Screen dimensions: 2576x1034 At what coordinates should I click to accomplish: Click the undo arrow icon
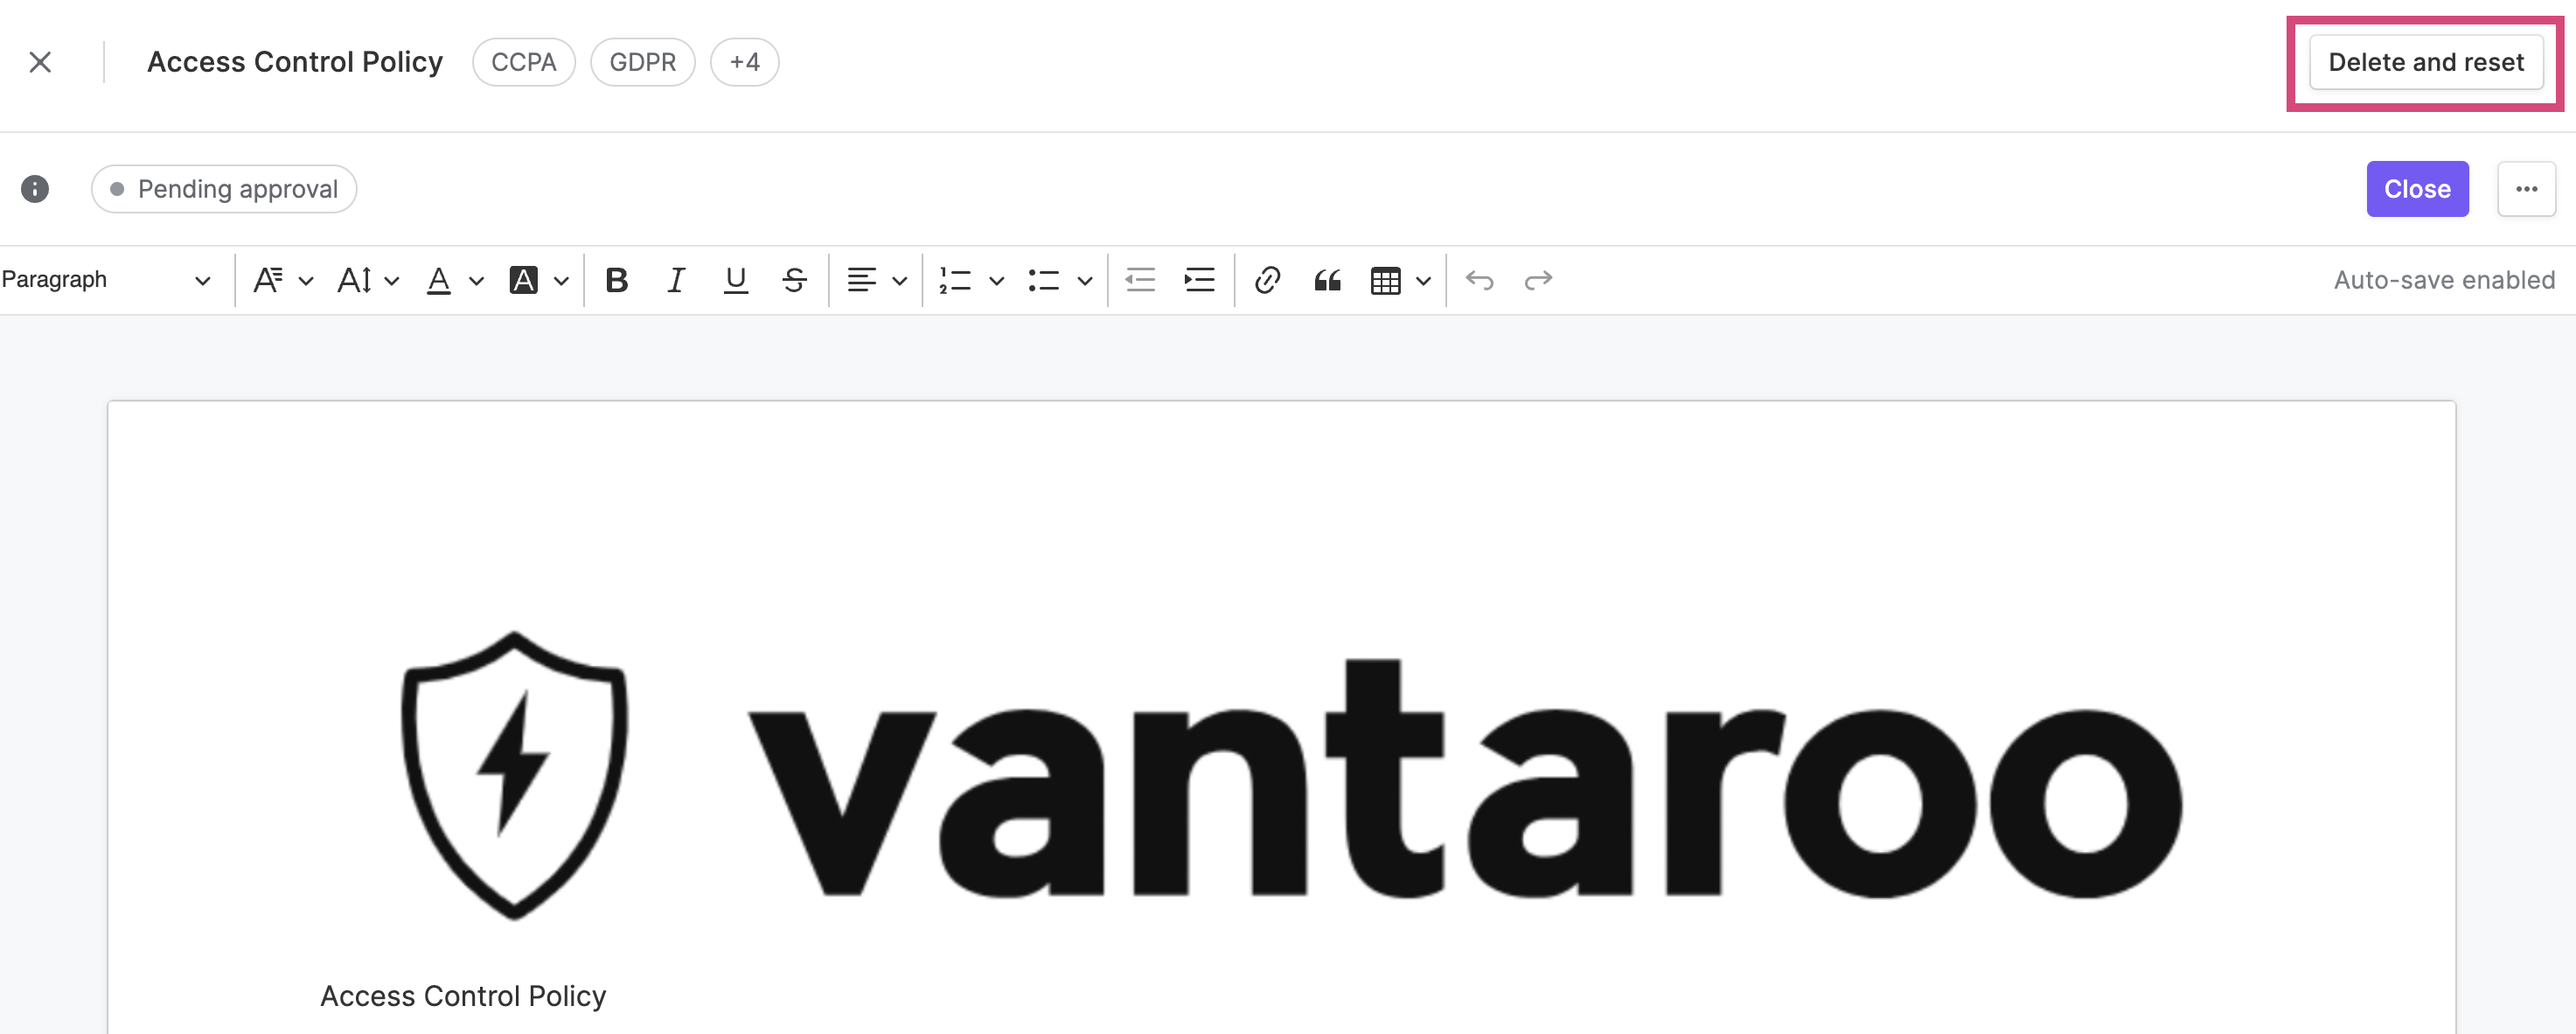pyautogui.click(x=1479, y=278)
